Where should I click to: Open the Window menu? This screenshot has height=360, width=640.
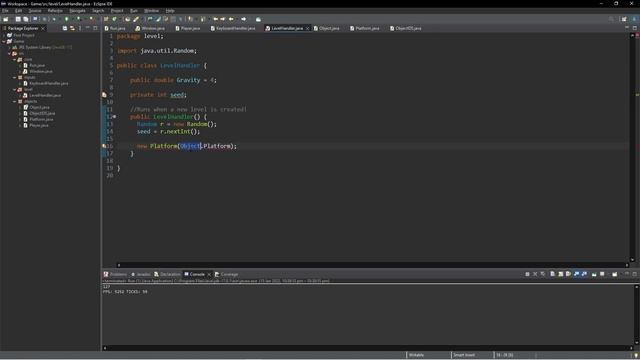coord(151,11)
